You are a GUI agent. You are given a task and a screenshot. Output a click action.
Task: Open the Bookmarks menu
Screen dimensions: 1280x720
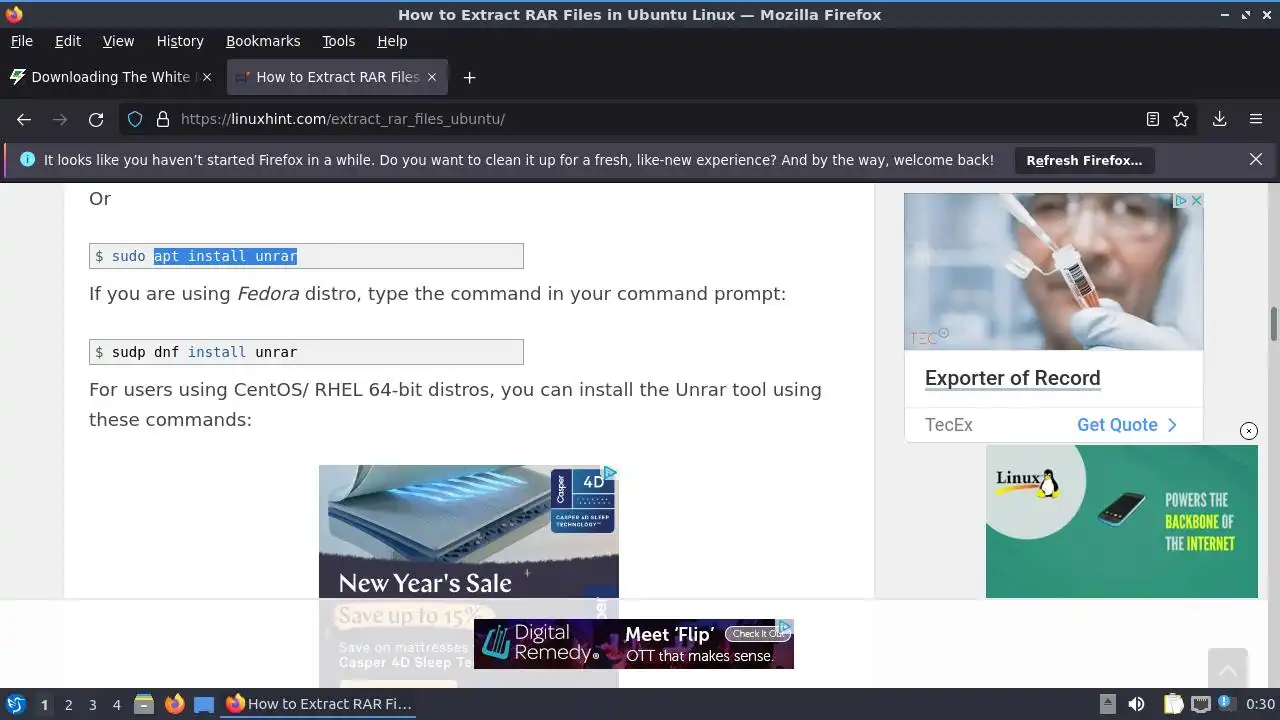(263, 41)
